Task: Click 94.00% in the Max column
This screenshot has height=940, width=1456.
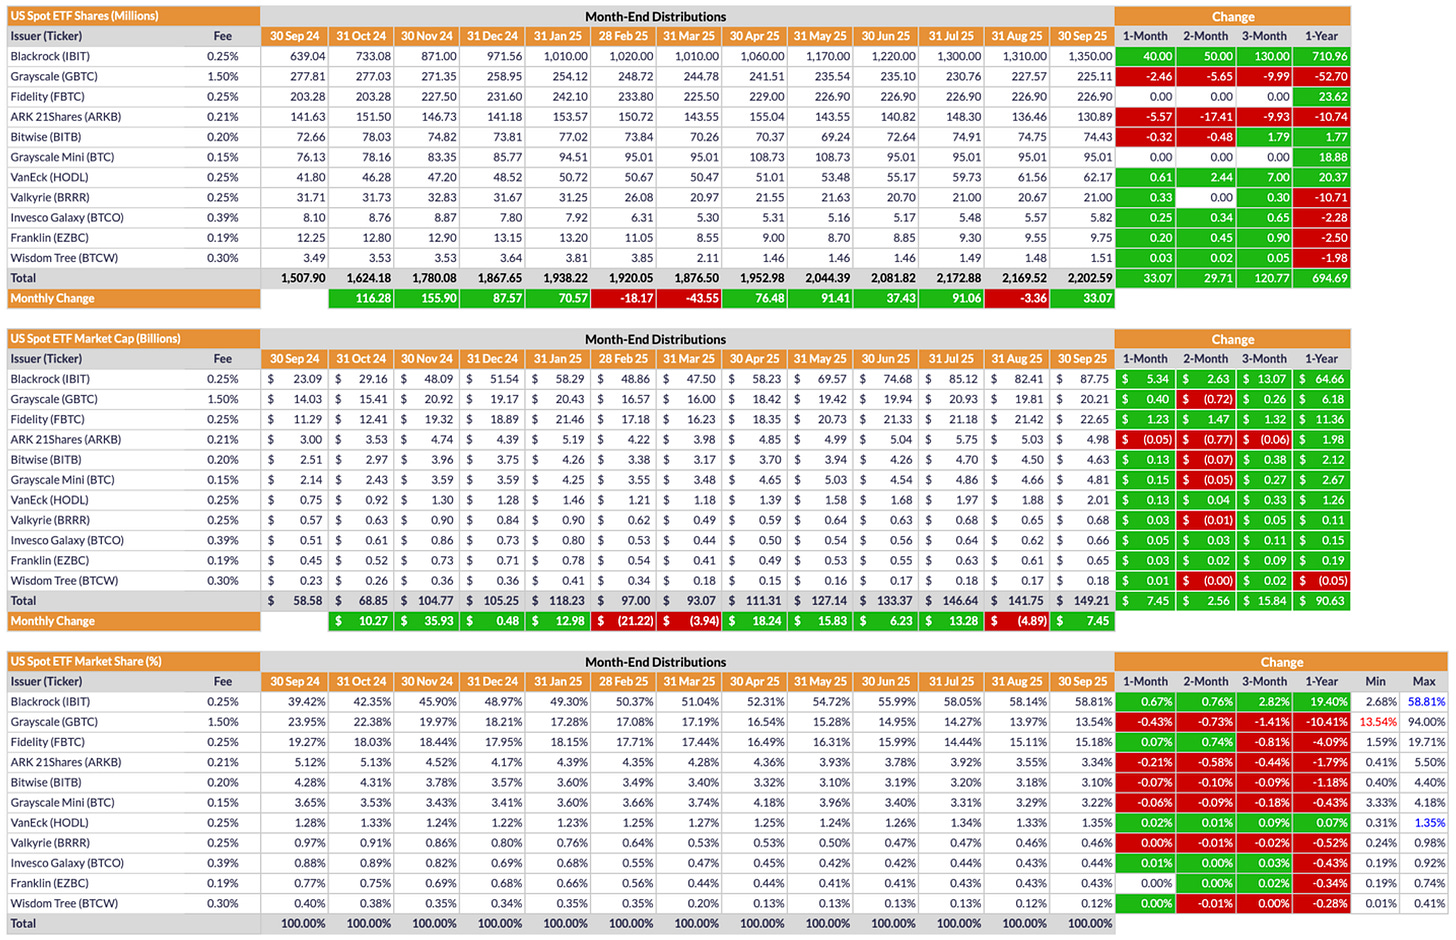Action: (x=1426, y=722)
